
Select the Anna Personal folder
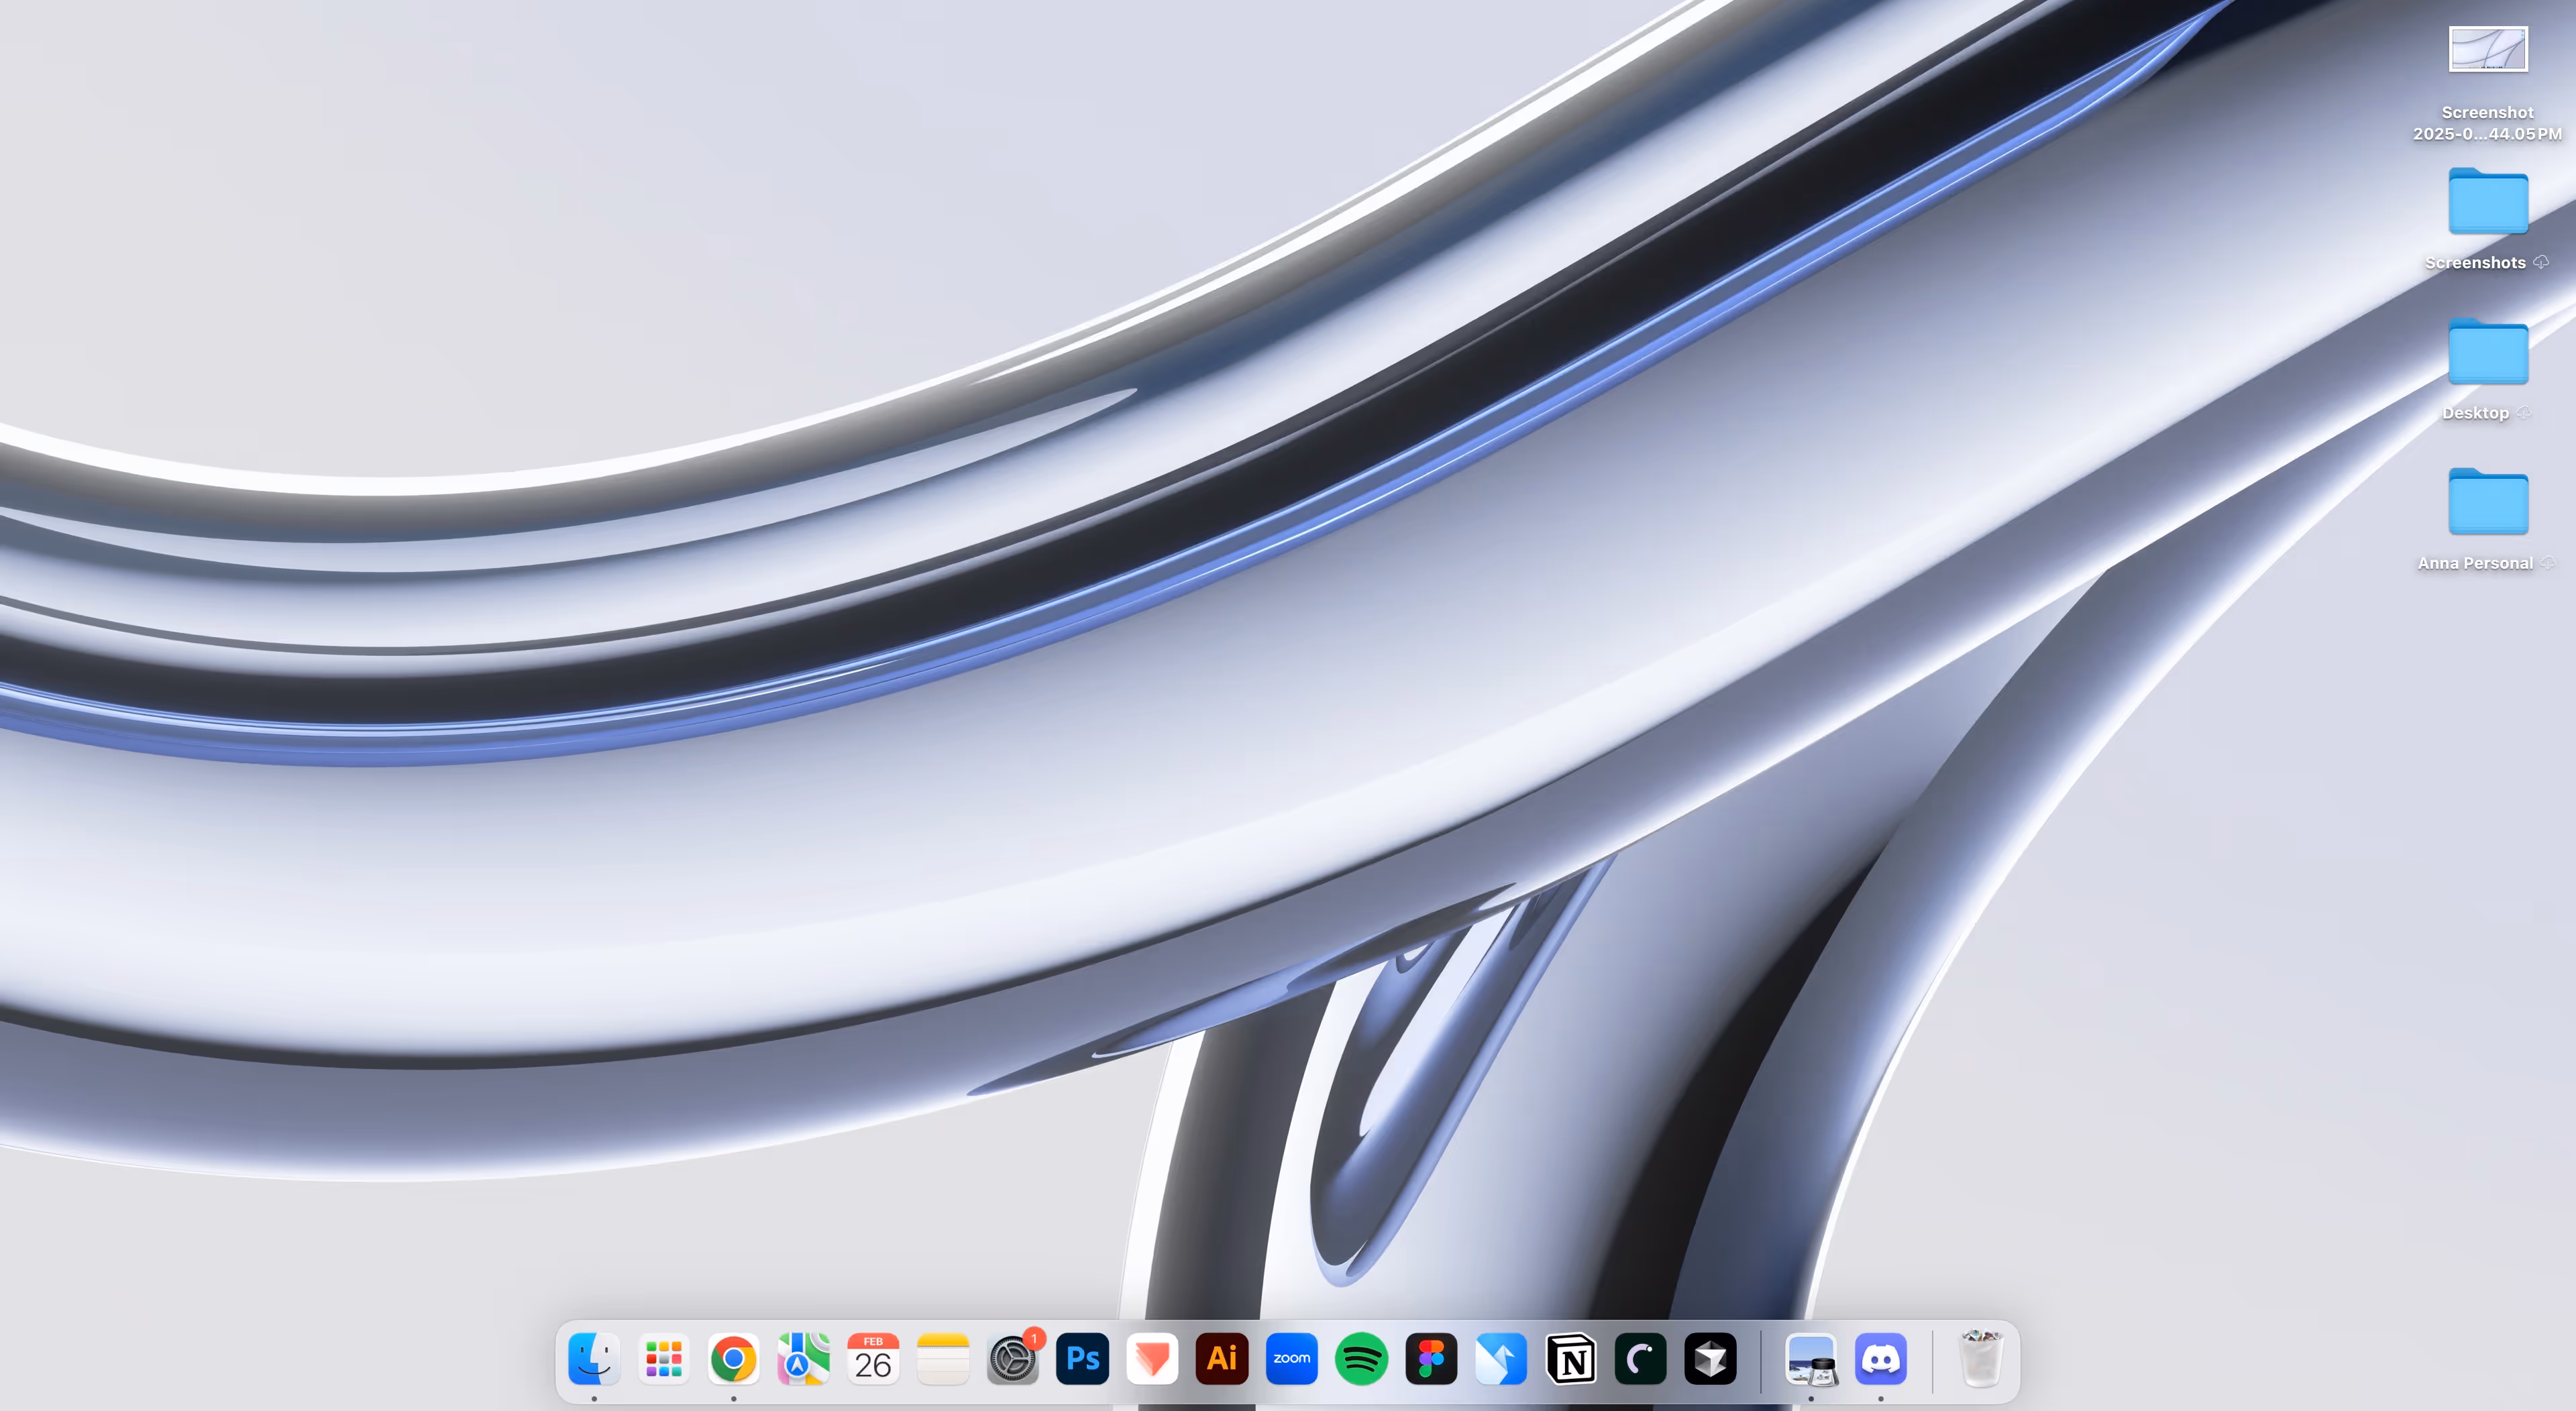pyautogui.click(x=2488, y=501)
